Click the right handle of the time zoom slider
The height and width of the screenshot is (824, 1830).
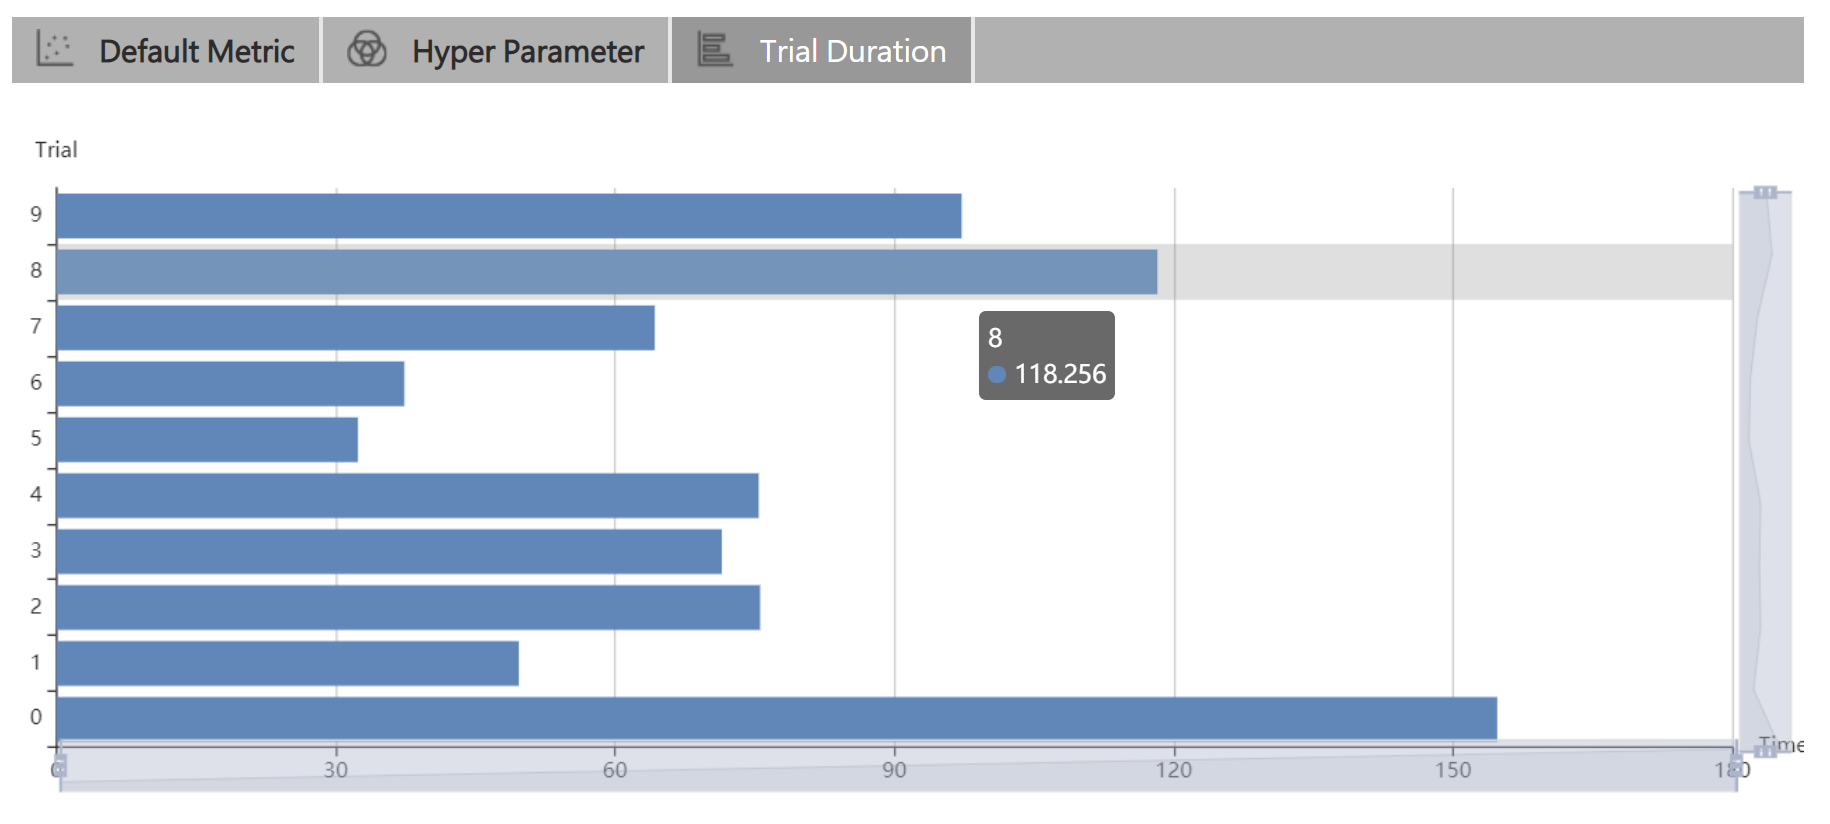pyautogui.click(x=1736, y=767)
